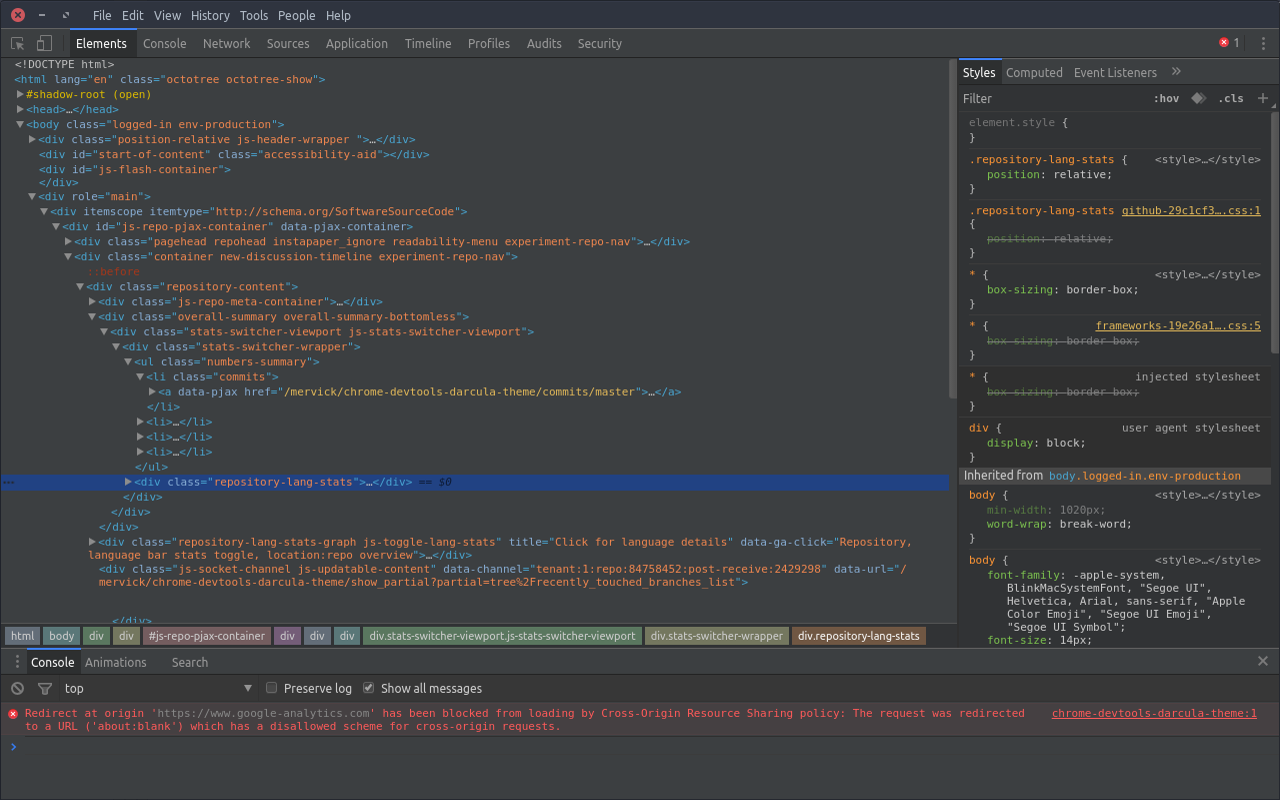Open the People menu

click(x=296, y=15)
